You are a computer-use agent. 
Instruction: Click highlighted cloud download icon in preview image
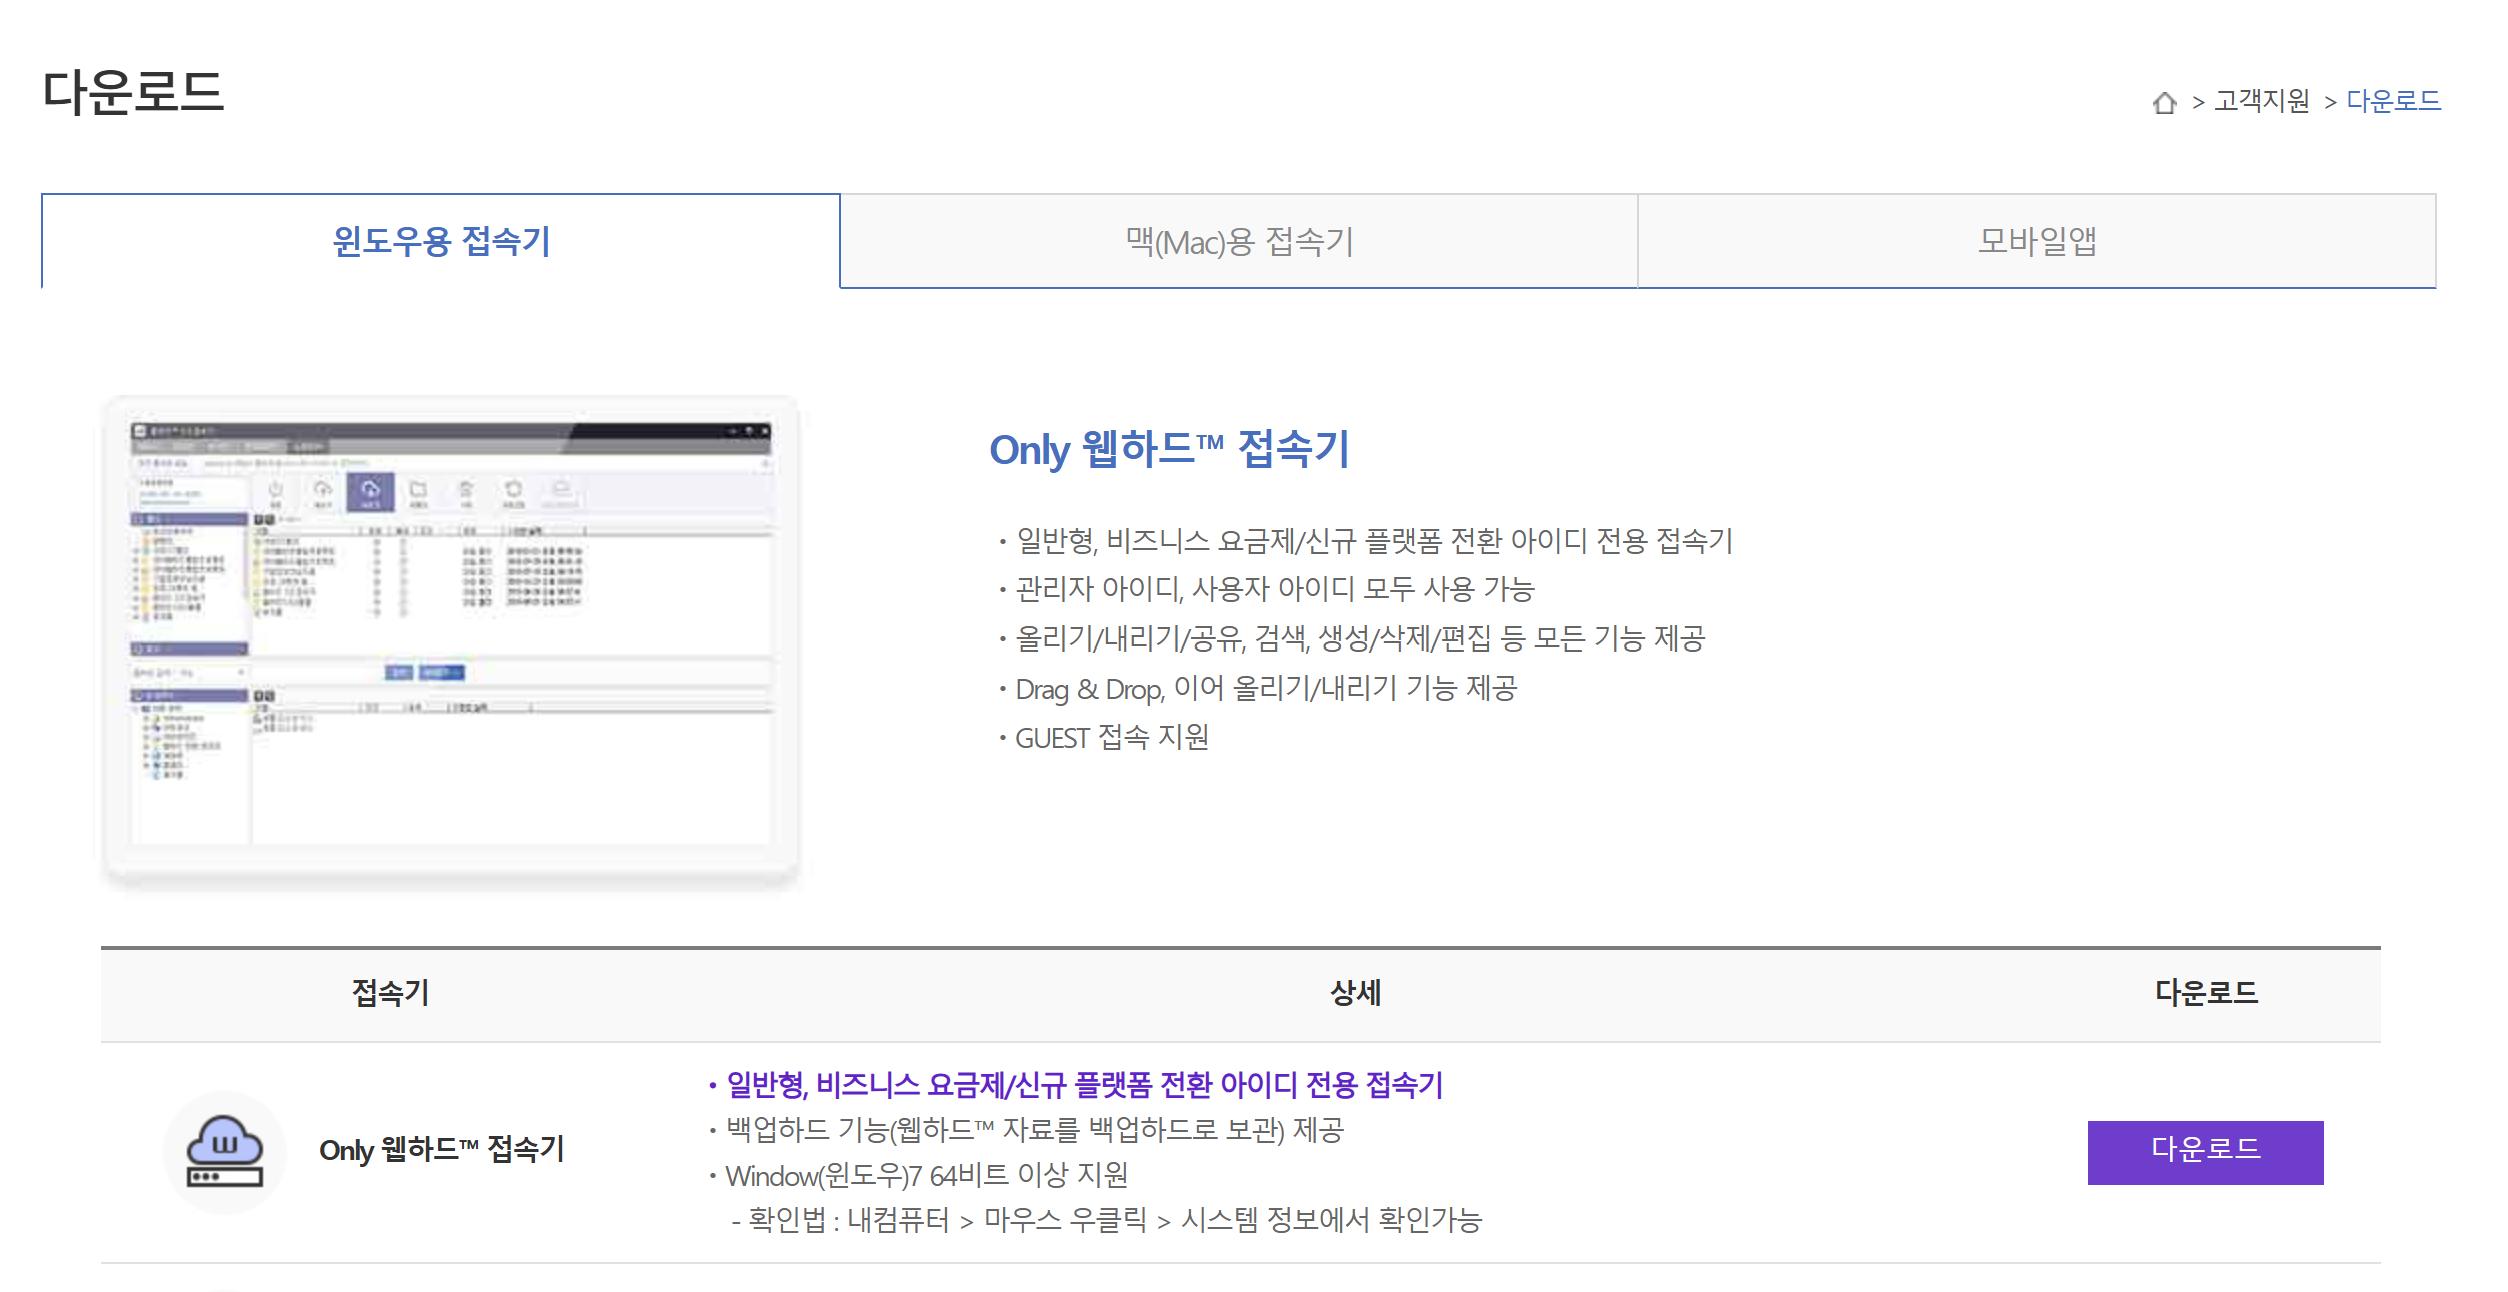click(x=370, y=491)
